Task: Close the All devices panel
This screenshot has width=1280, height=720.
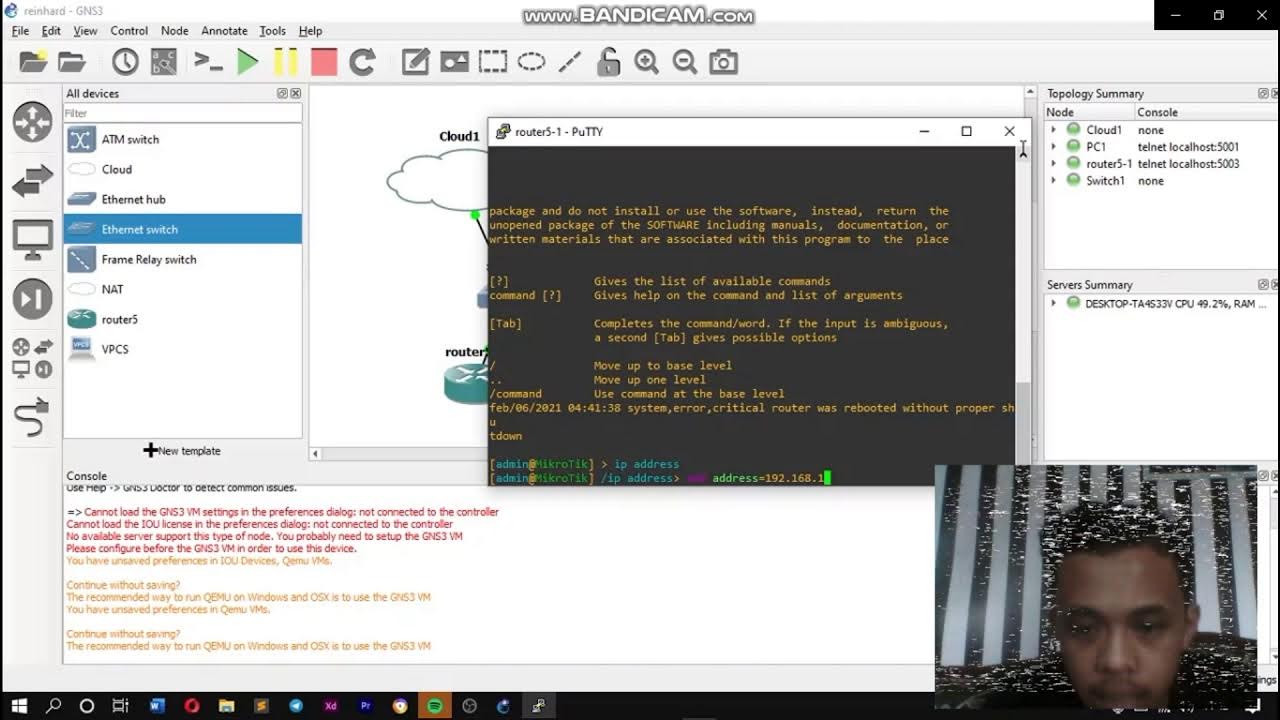Action: [295, 93]
